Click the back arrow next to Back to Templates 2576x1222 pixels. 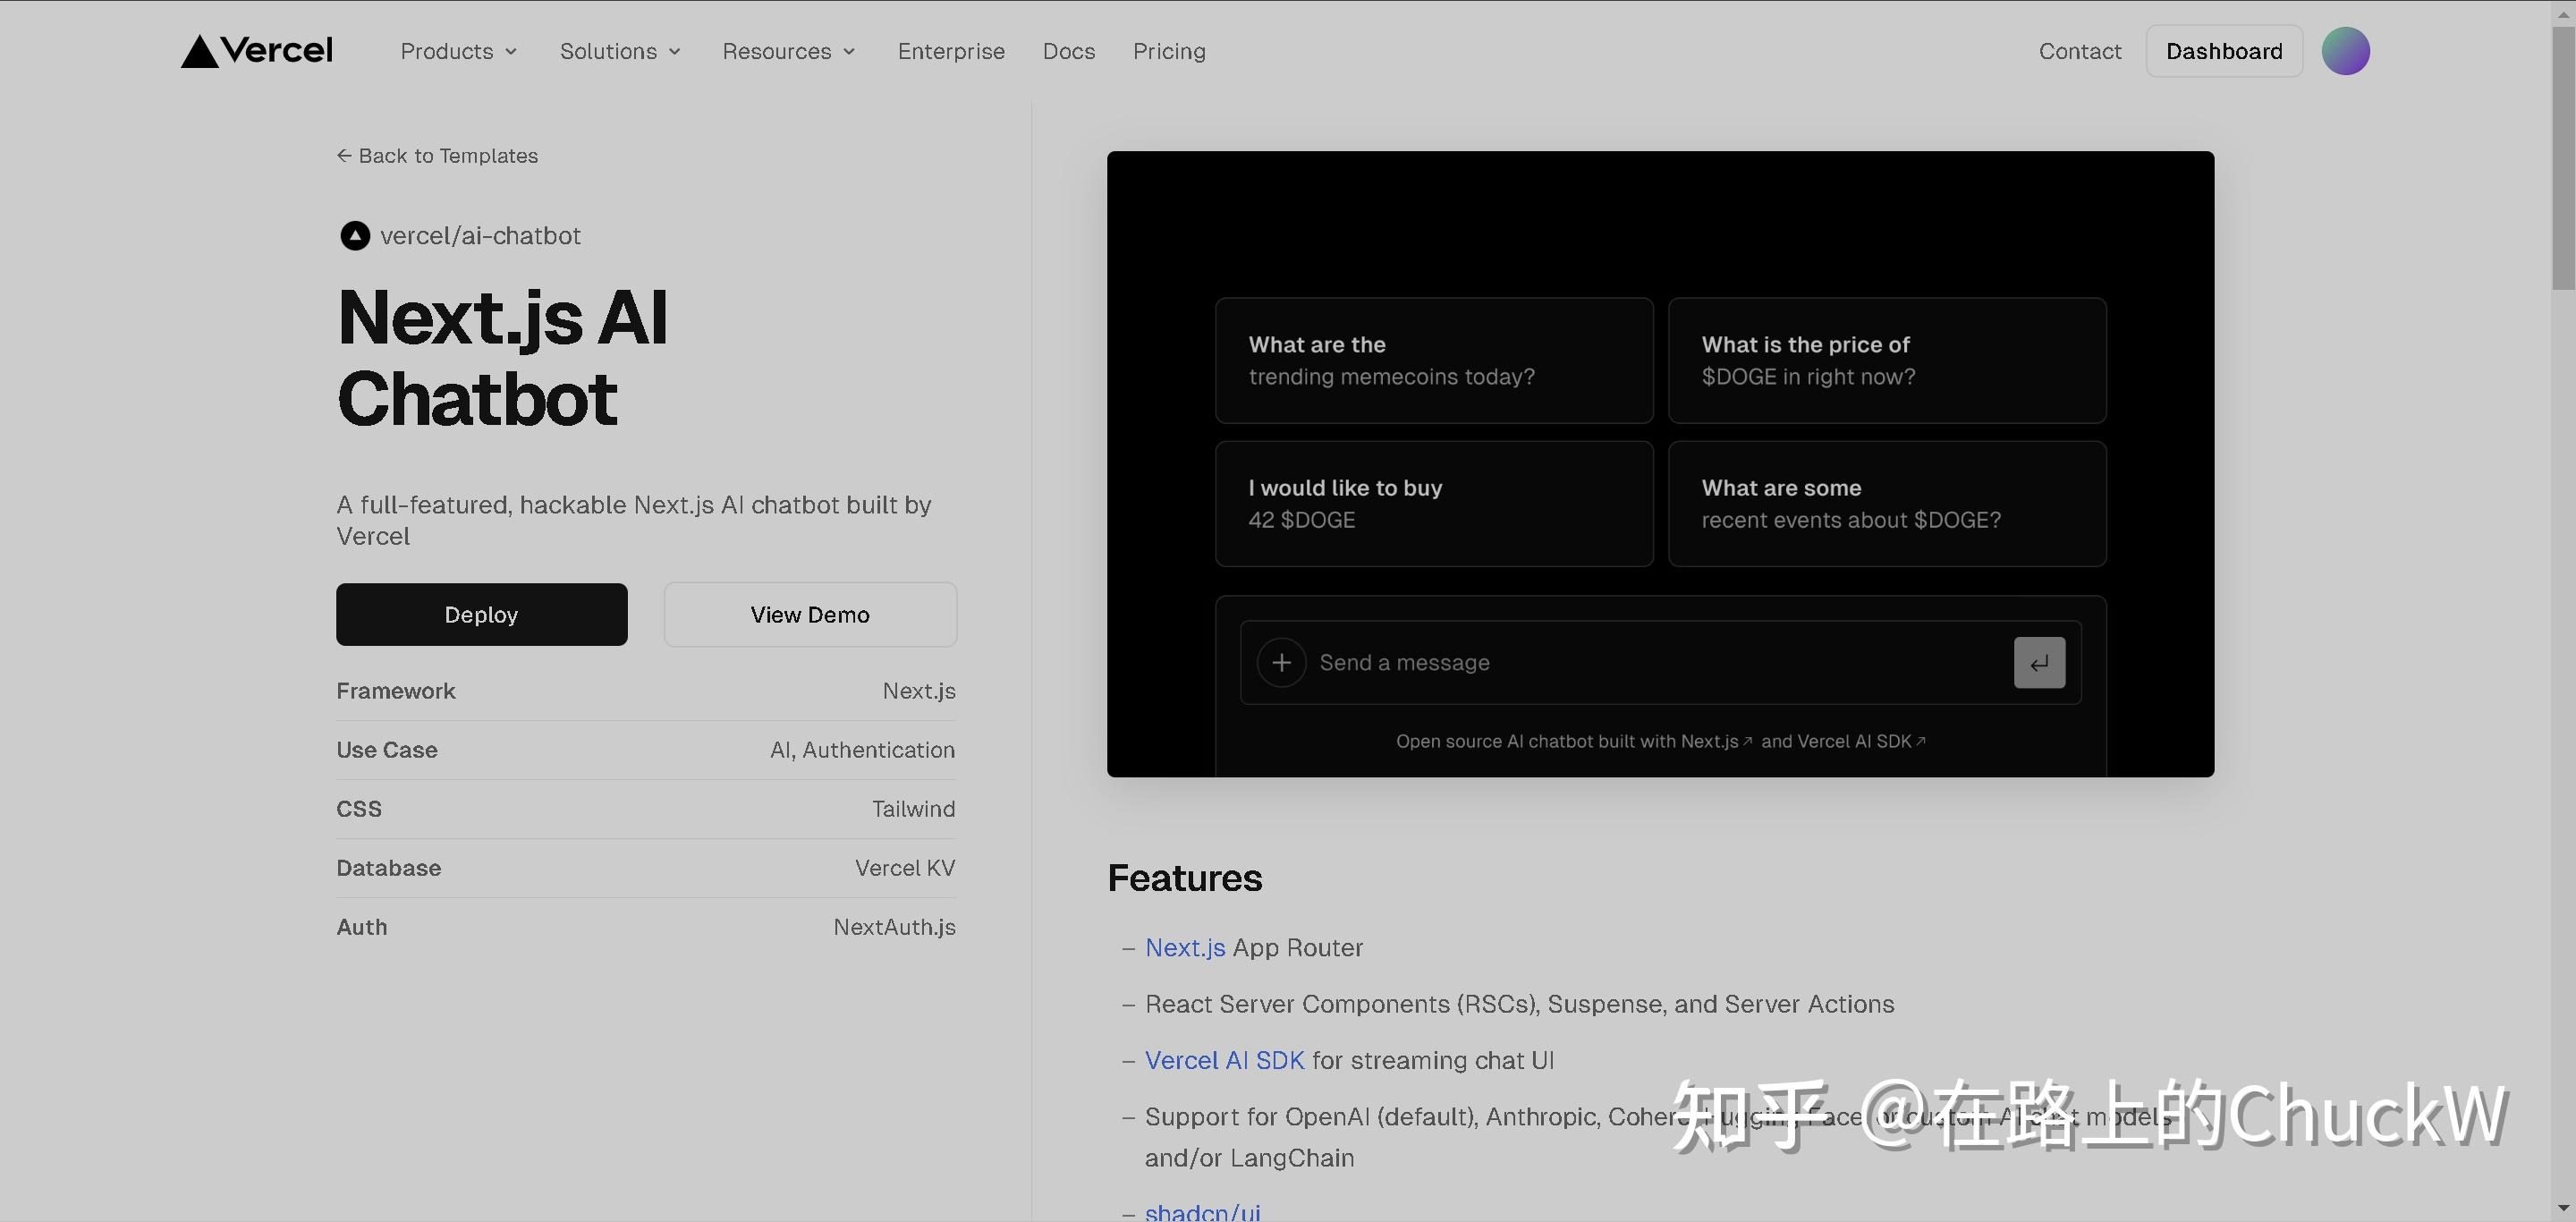(344, 156)
